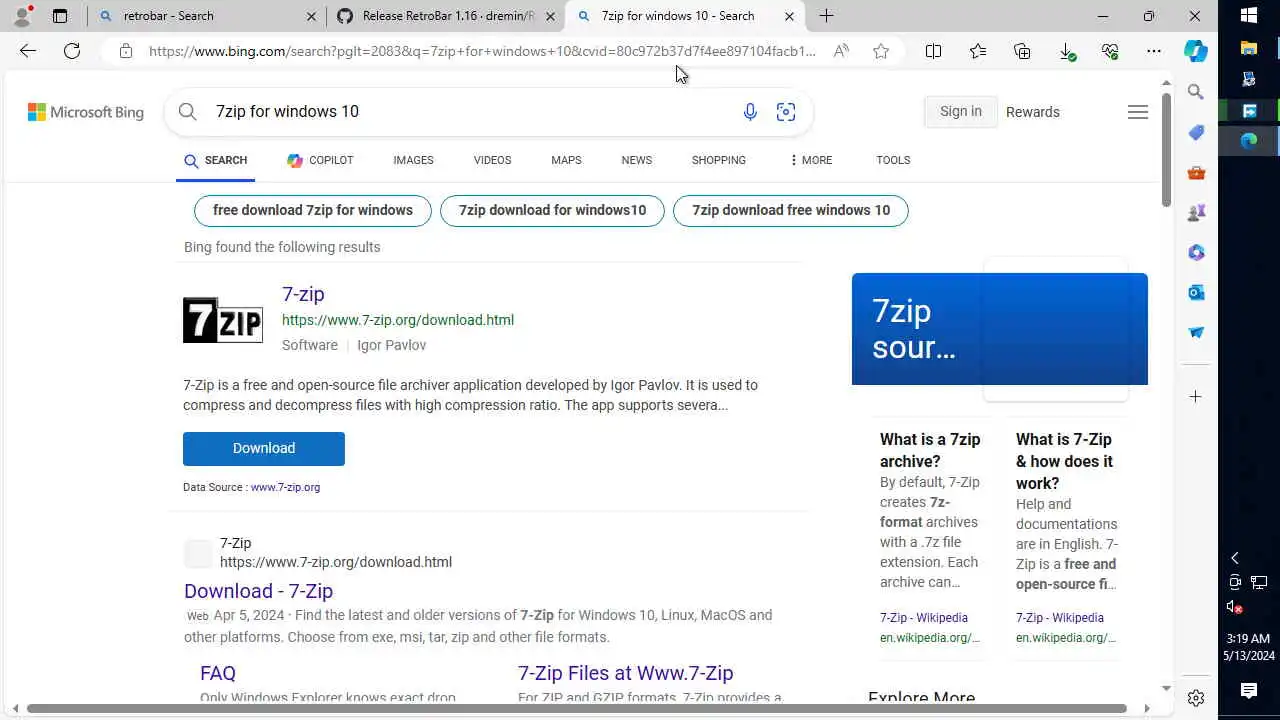1280x720 pixels.
Task: Open Edge Settings and more ellipsis
Action: [1154, 51]
